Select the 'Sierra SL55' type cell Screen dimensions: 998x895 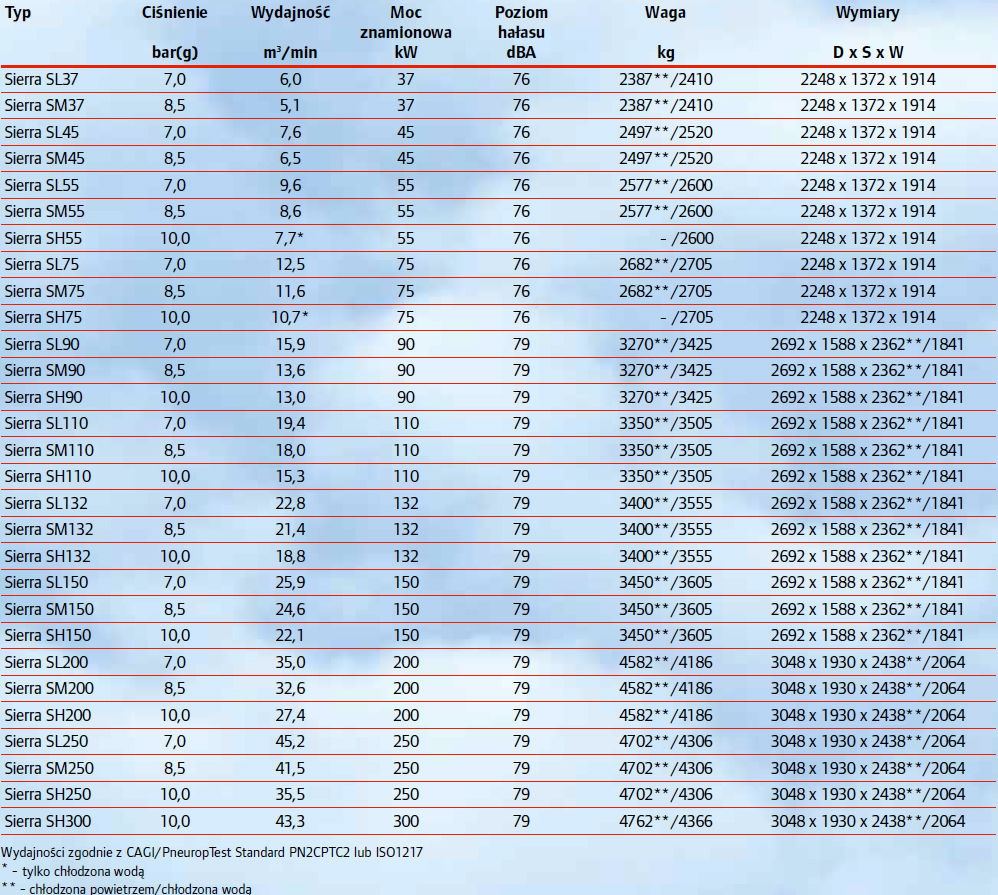pos(42,185)
